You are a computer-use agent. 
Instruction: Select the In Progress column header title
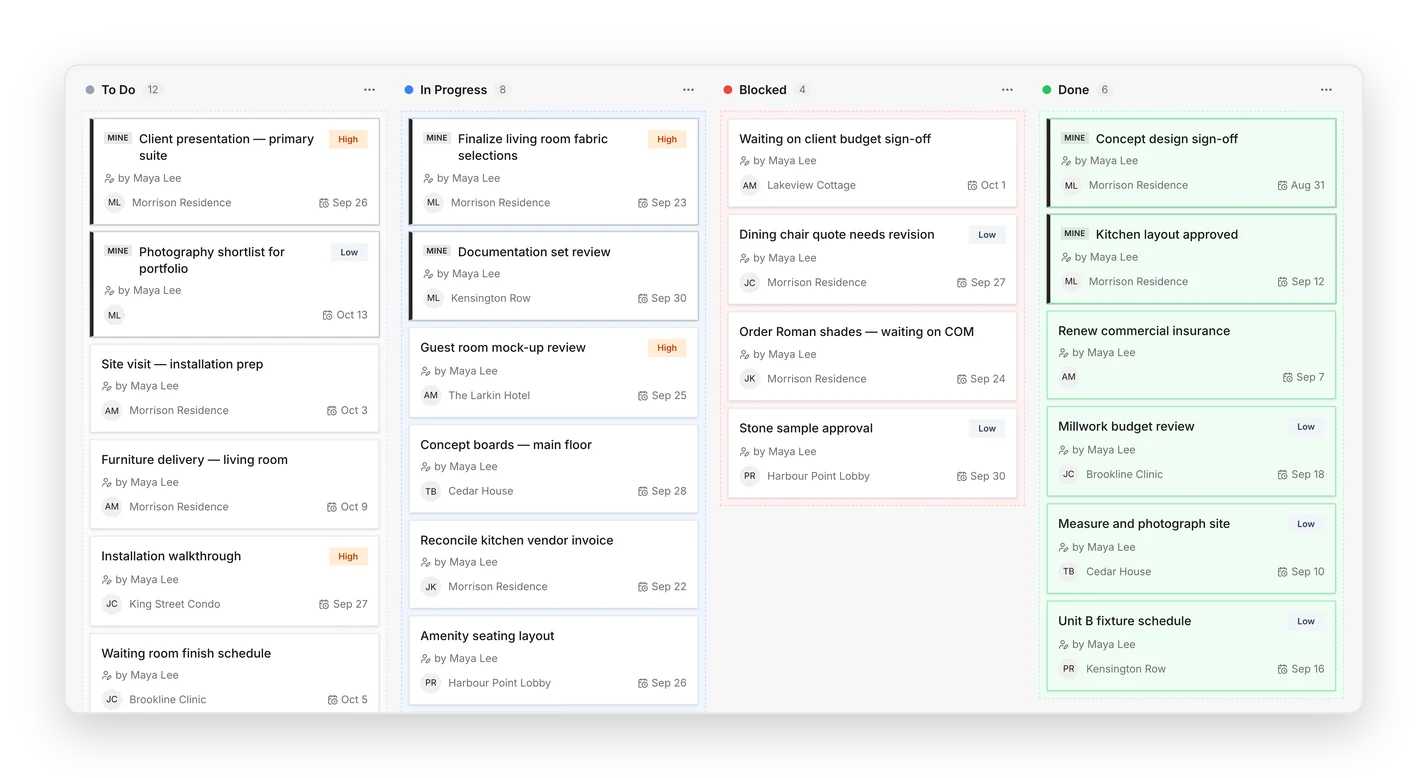click(453, 90)
